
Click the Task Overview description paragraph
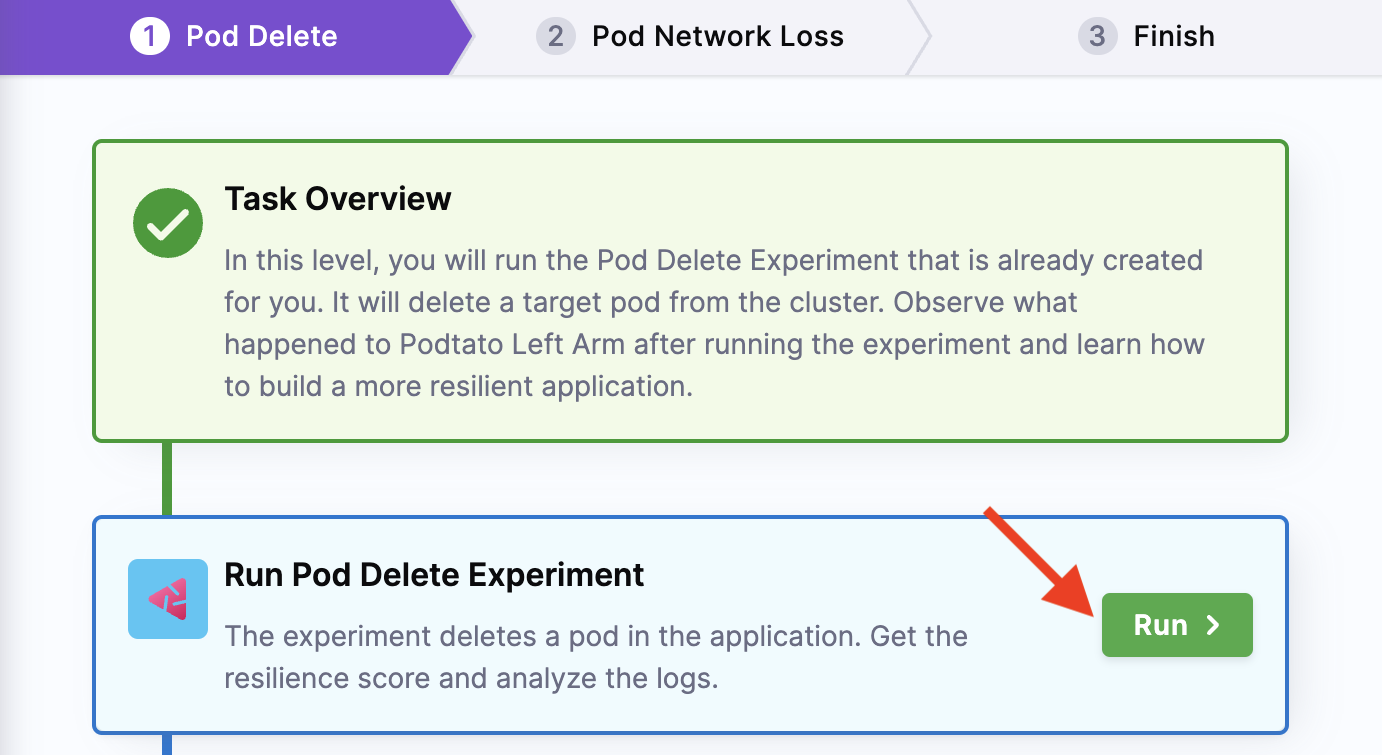713,323
